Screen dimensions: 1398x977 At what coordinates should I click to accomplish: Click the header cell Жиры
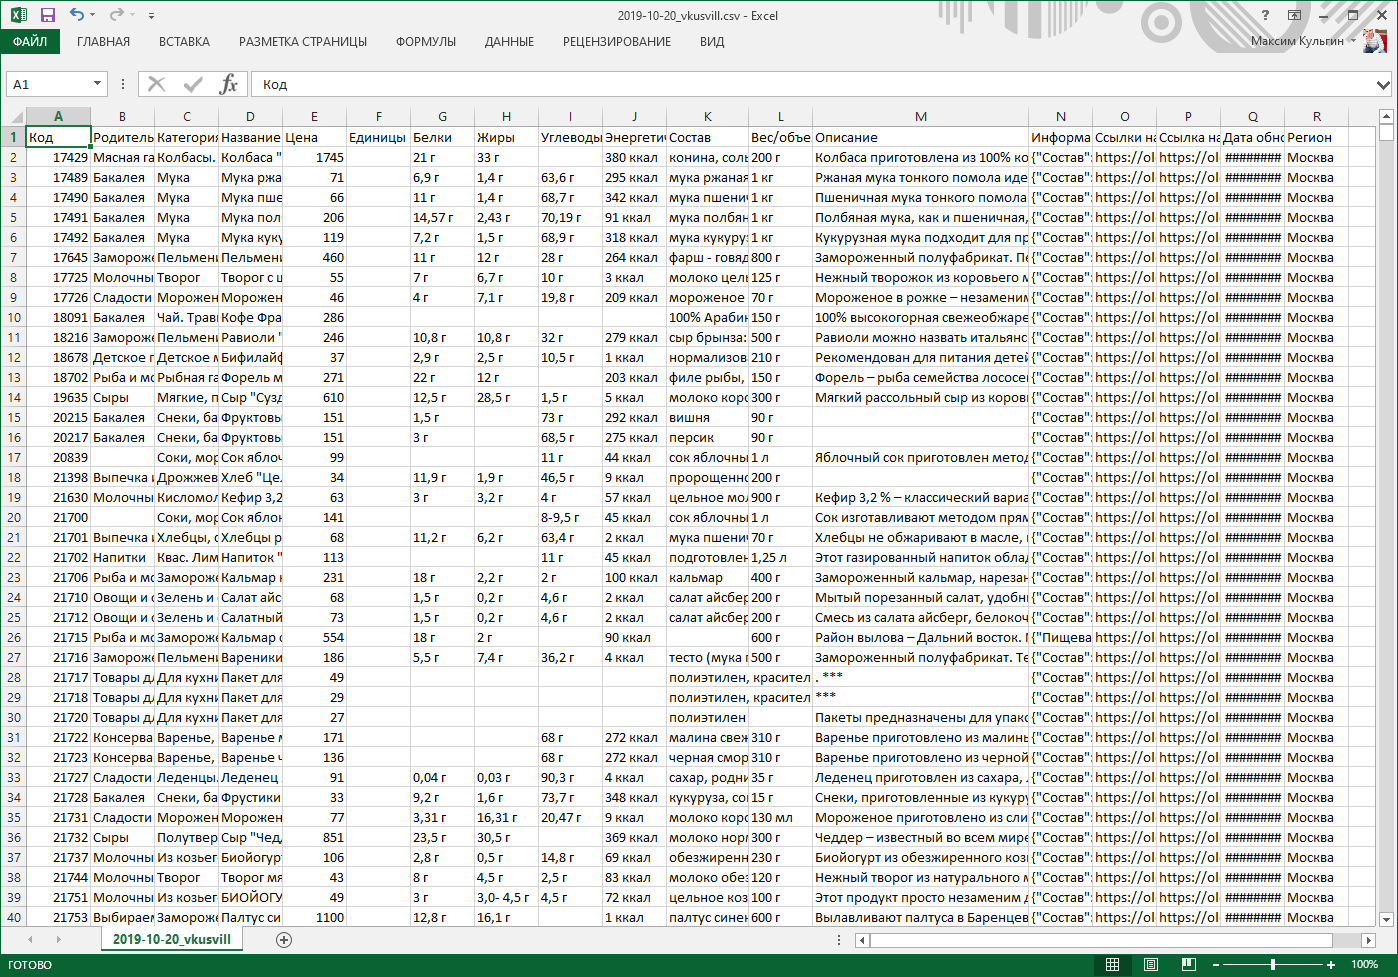[506, 137]
